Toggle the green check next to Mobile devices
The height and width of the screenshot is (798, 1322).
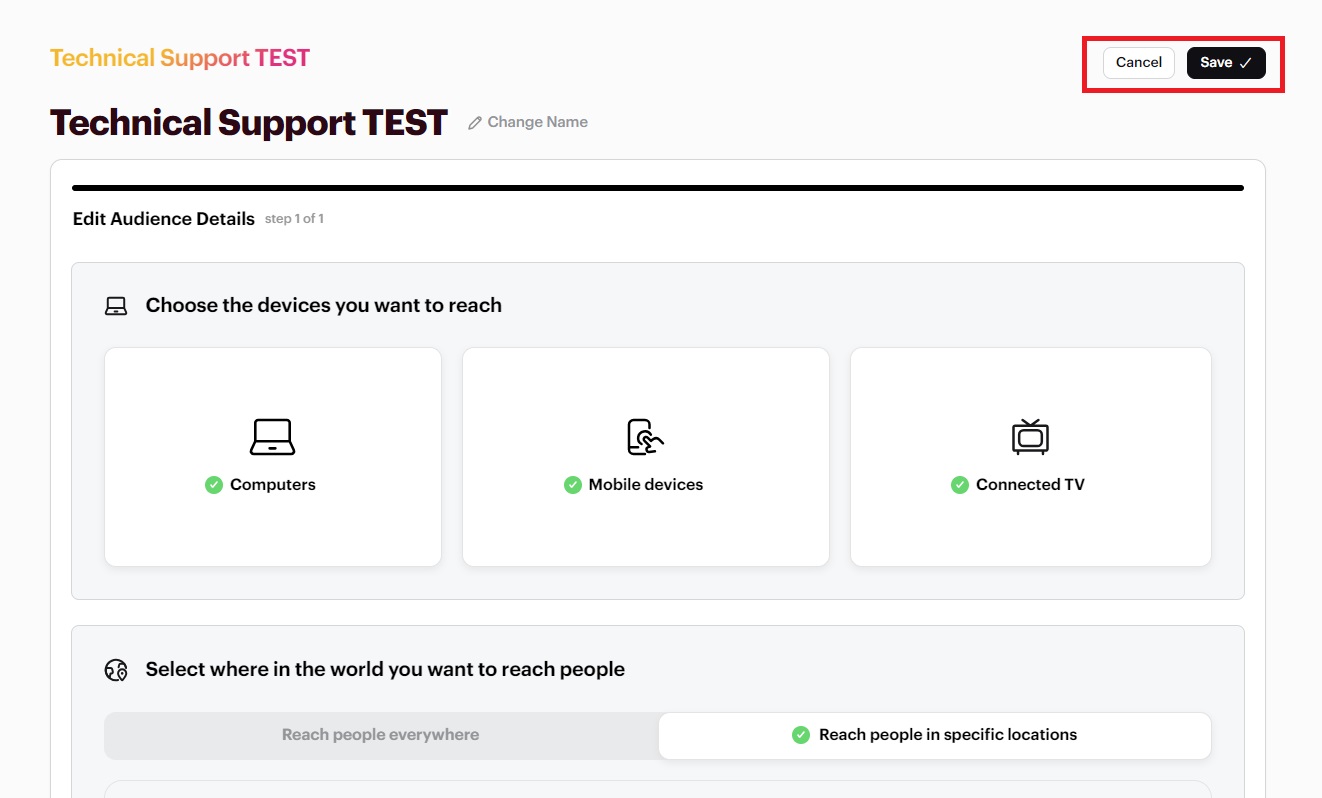(572, 485)
